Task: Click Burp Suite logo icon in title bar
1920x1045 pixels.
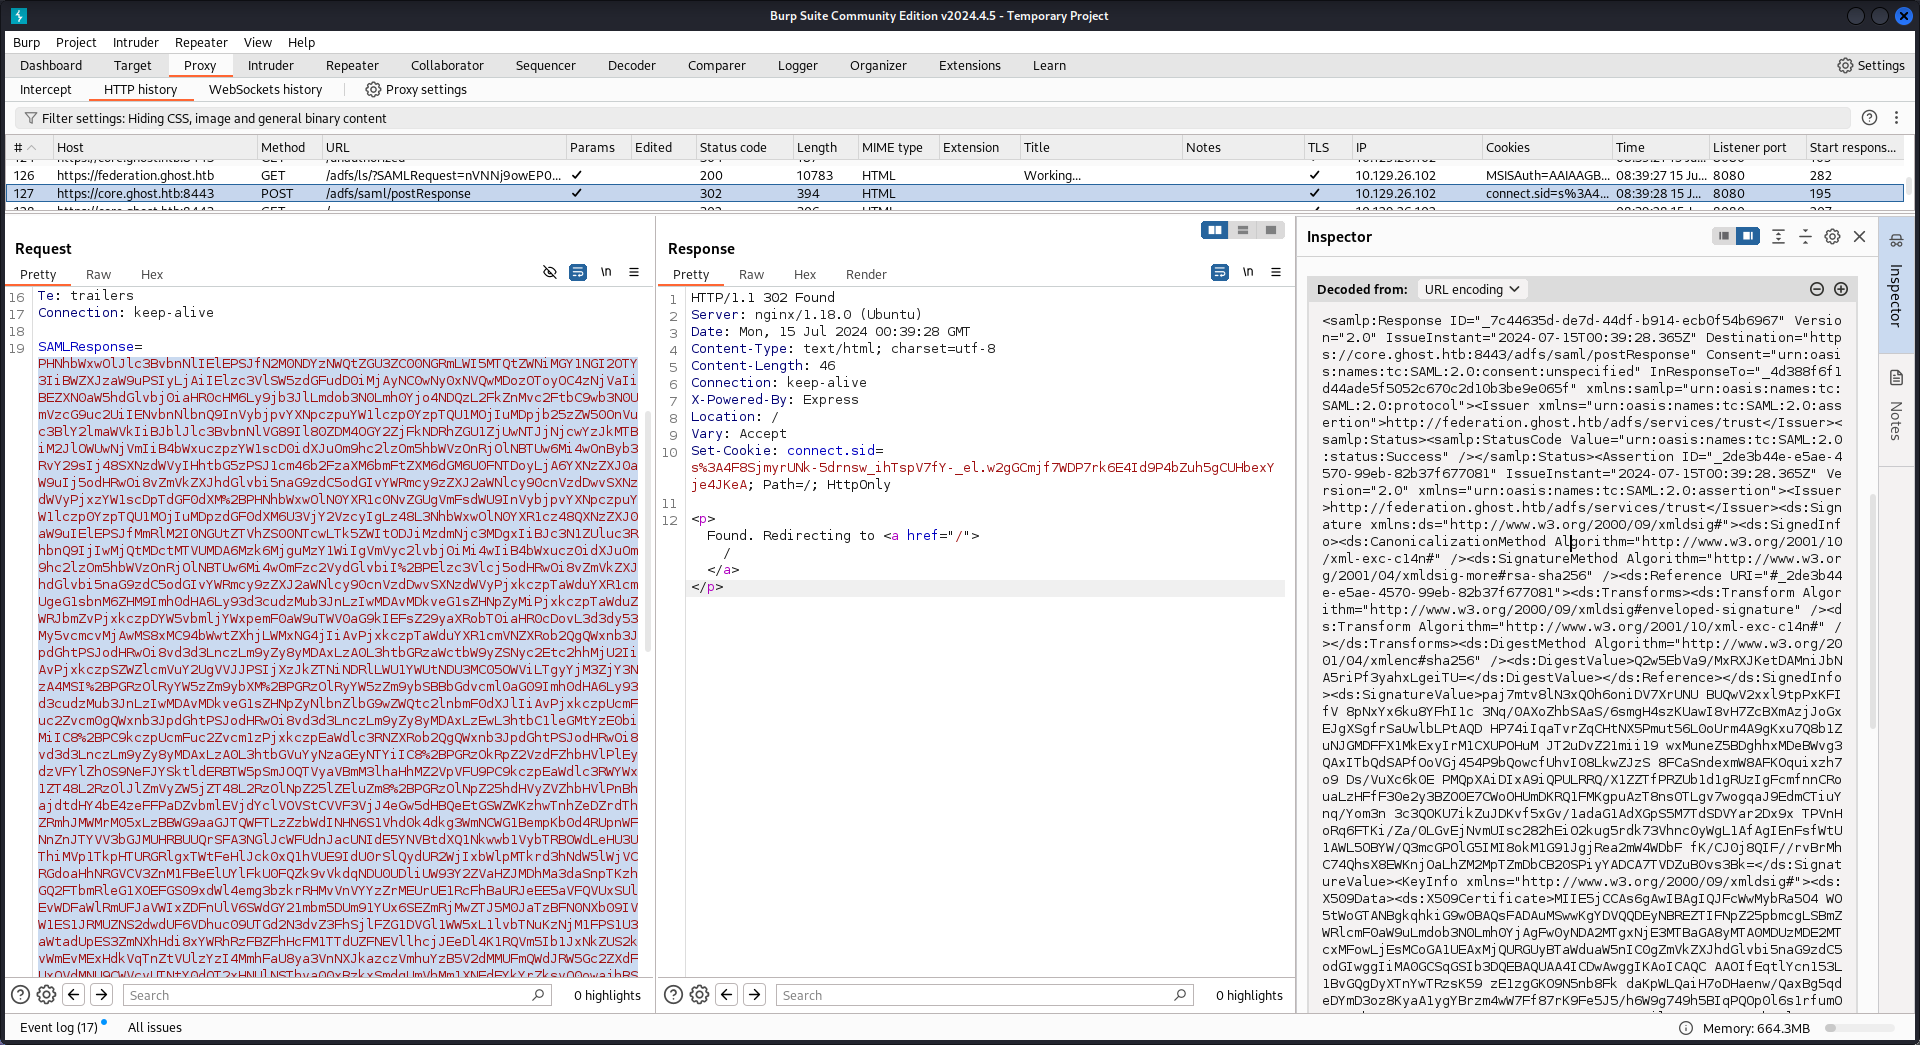Action: click(x=19, y=15)
